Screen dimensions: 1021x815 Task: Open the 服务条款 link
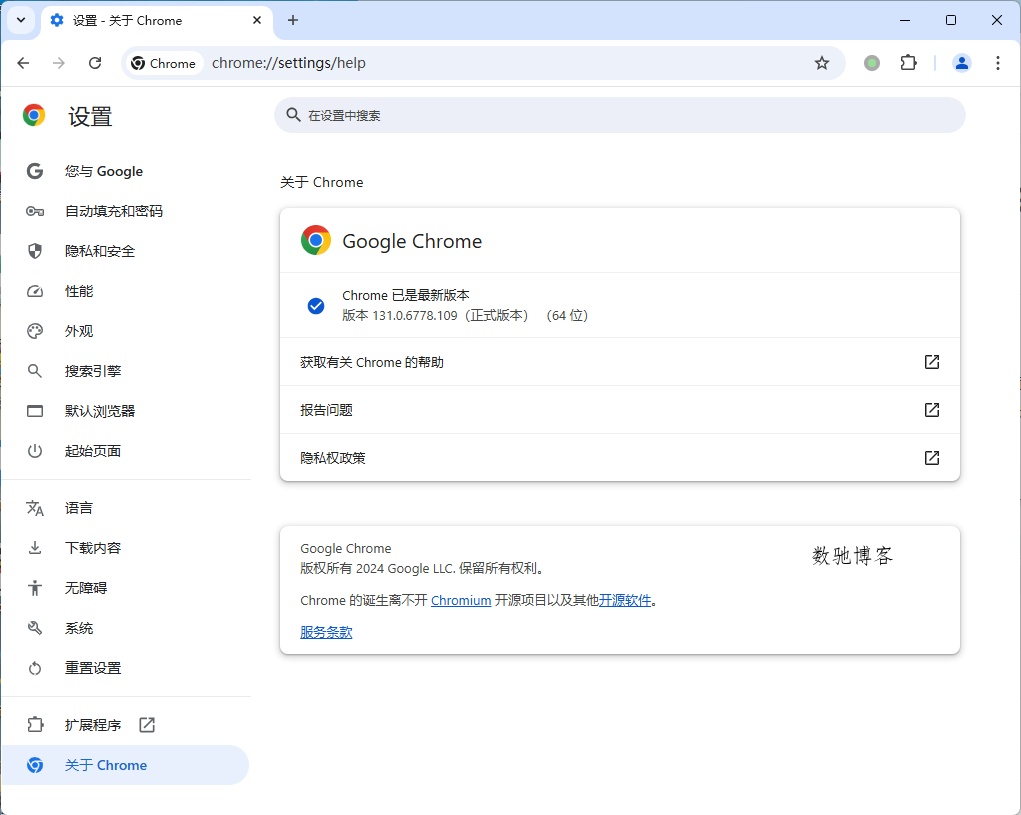(x=326, y=632)
